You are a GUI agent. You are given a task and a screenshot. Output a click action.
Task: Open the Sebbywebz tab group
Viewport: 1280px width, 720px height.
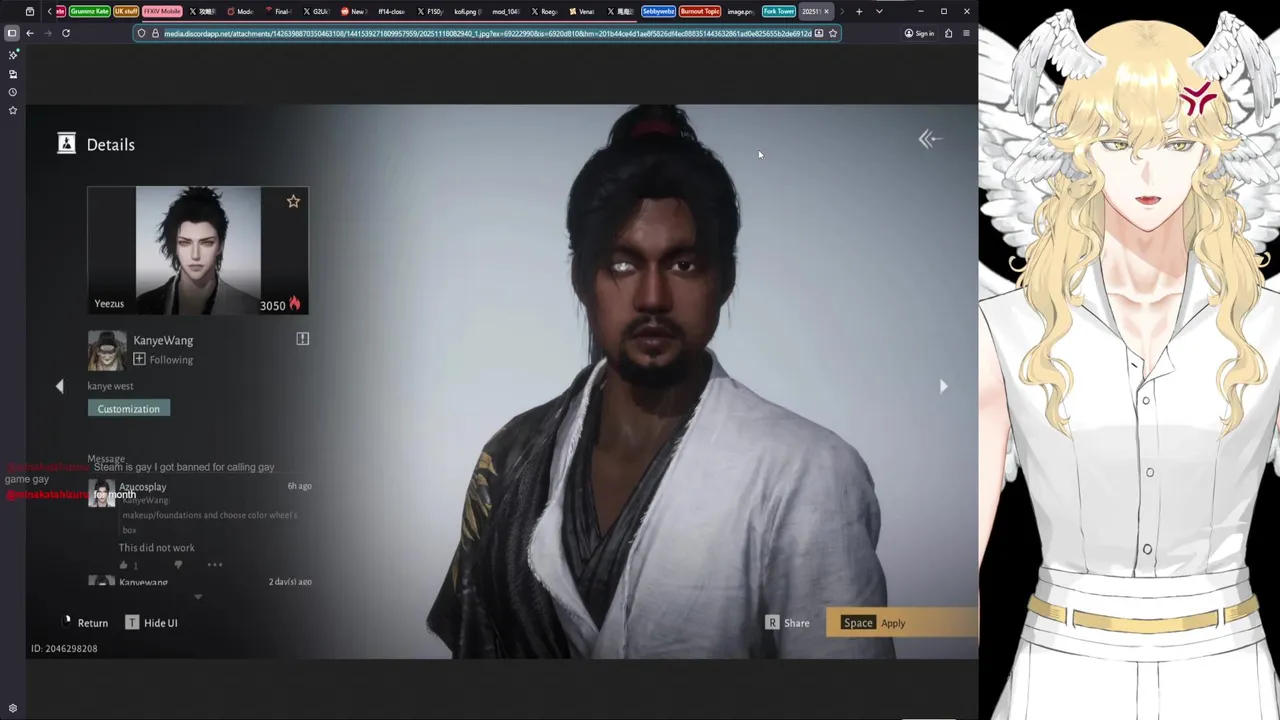pos(658,12)
